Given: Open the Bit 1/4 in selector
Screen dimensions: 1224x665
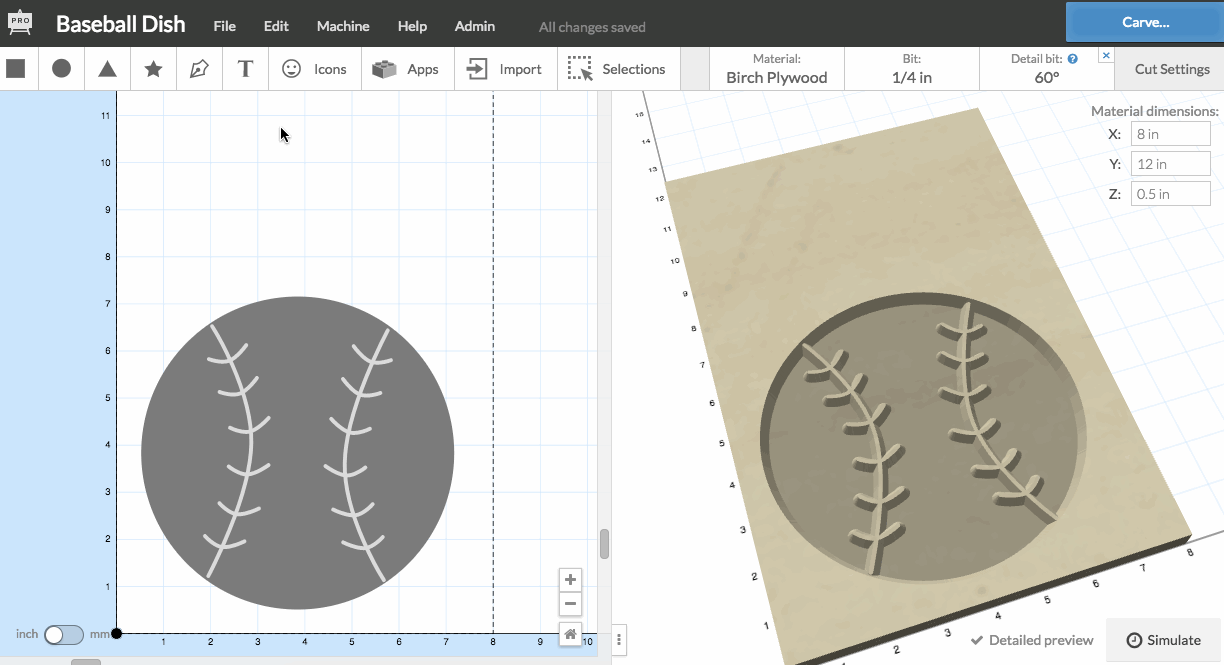Looking at the screenshot, I should pyautogui.click(x=911, y=69).
